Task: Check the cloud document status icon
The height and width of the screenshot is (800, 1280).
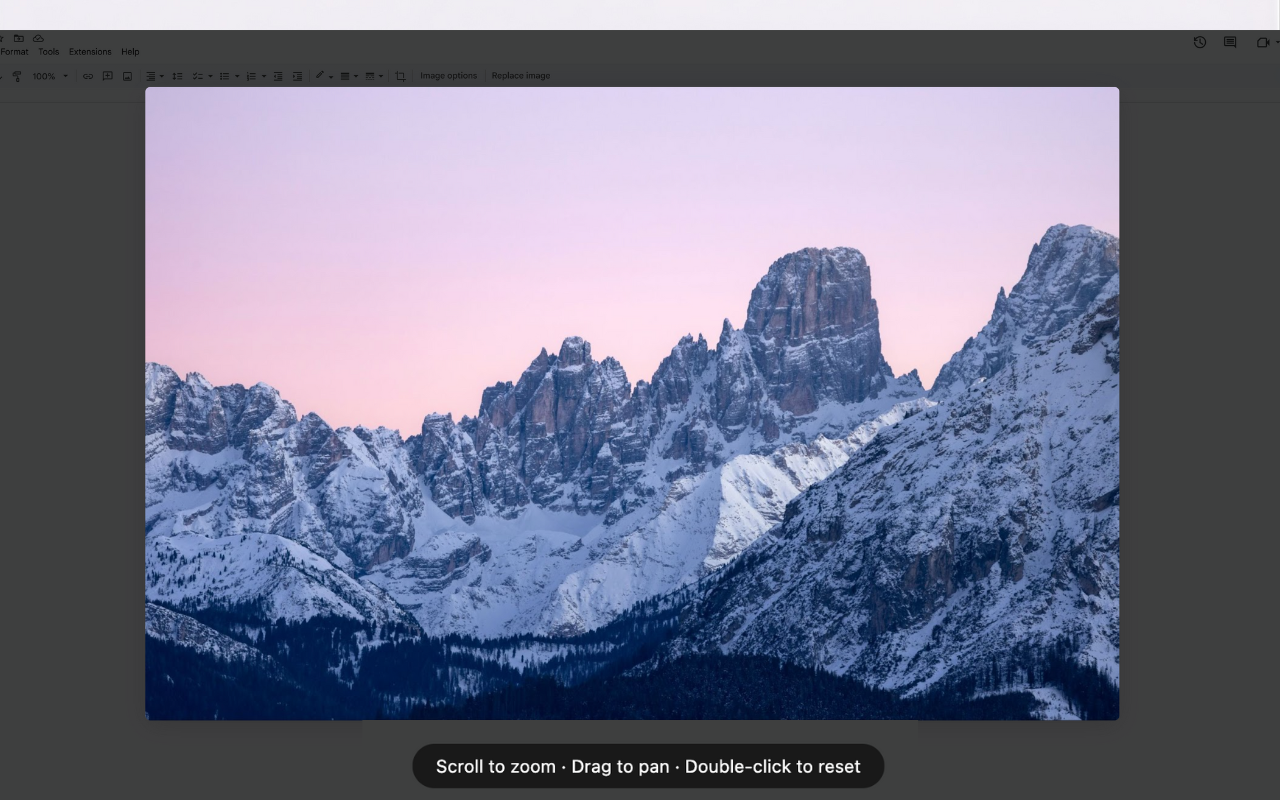Action: [38, 38]
